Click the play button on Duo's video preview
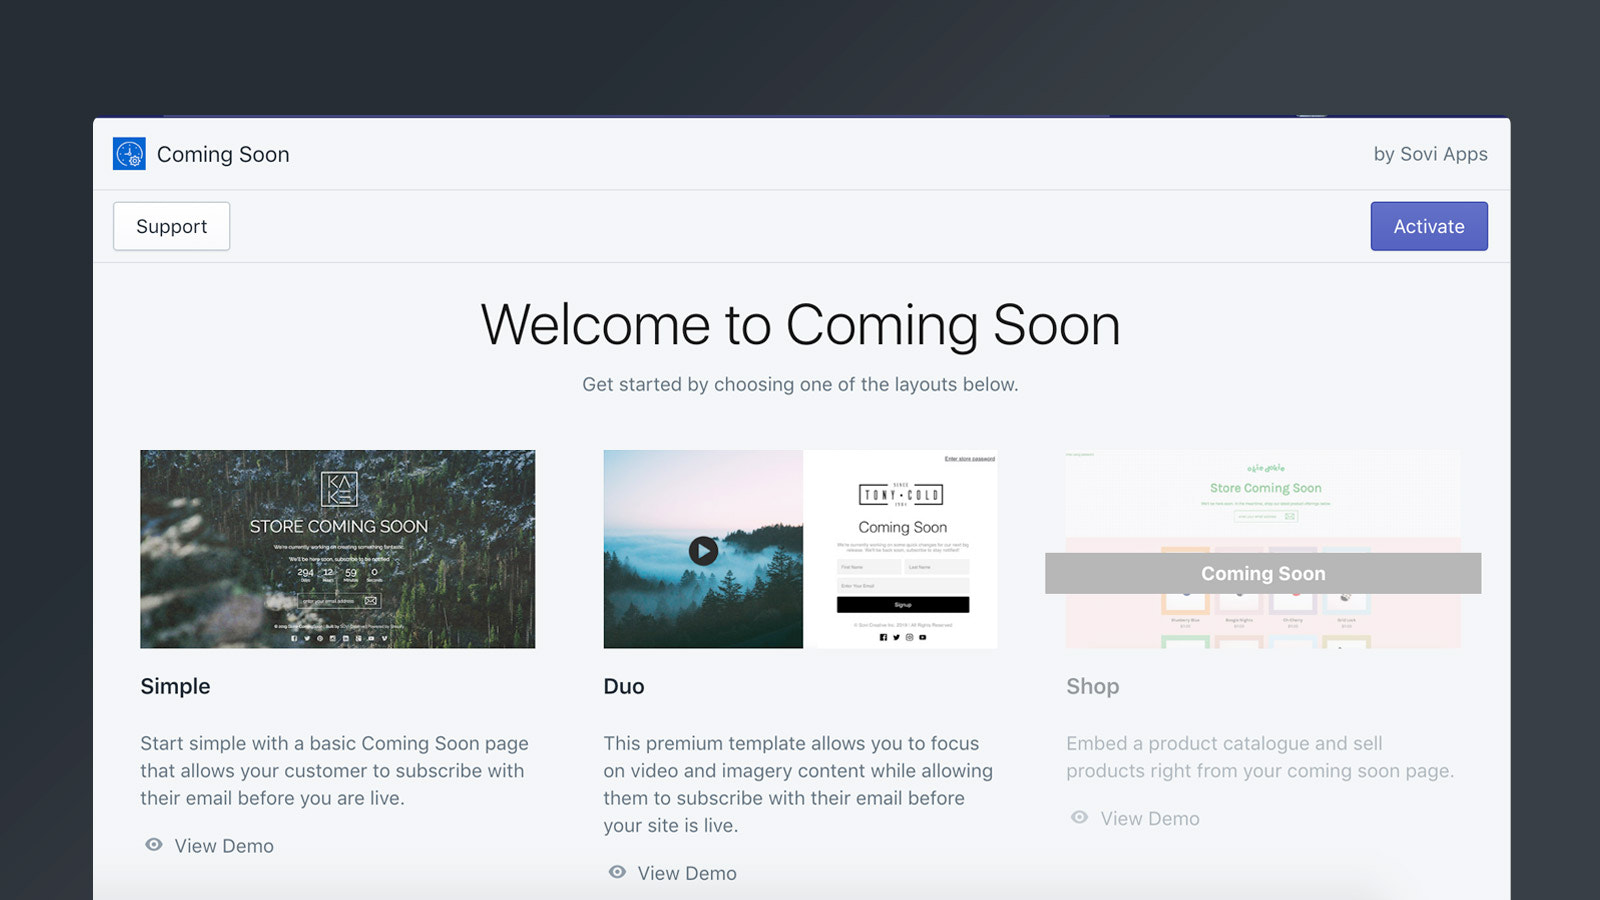The height and width of the screenshot is (900, 1600). pyautogui.click(x=703, y=549)
